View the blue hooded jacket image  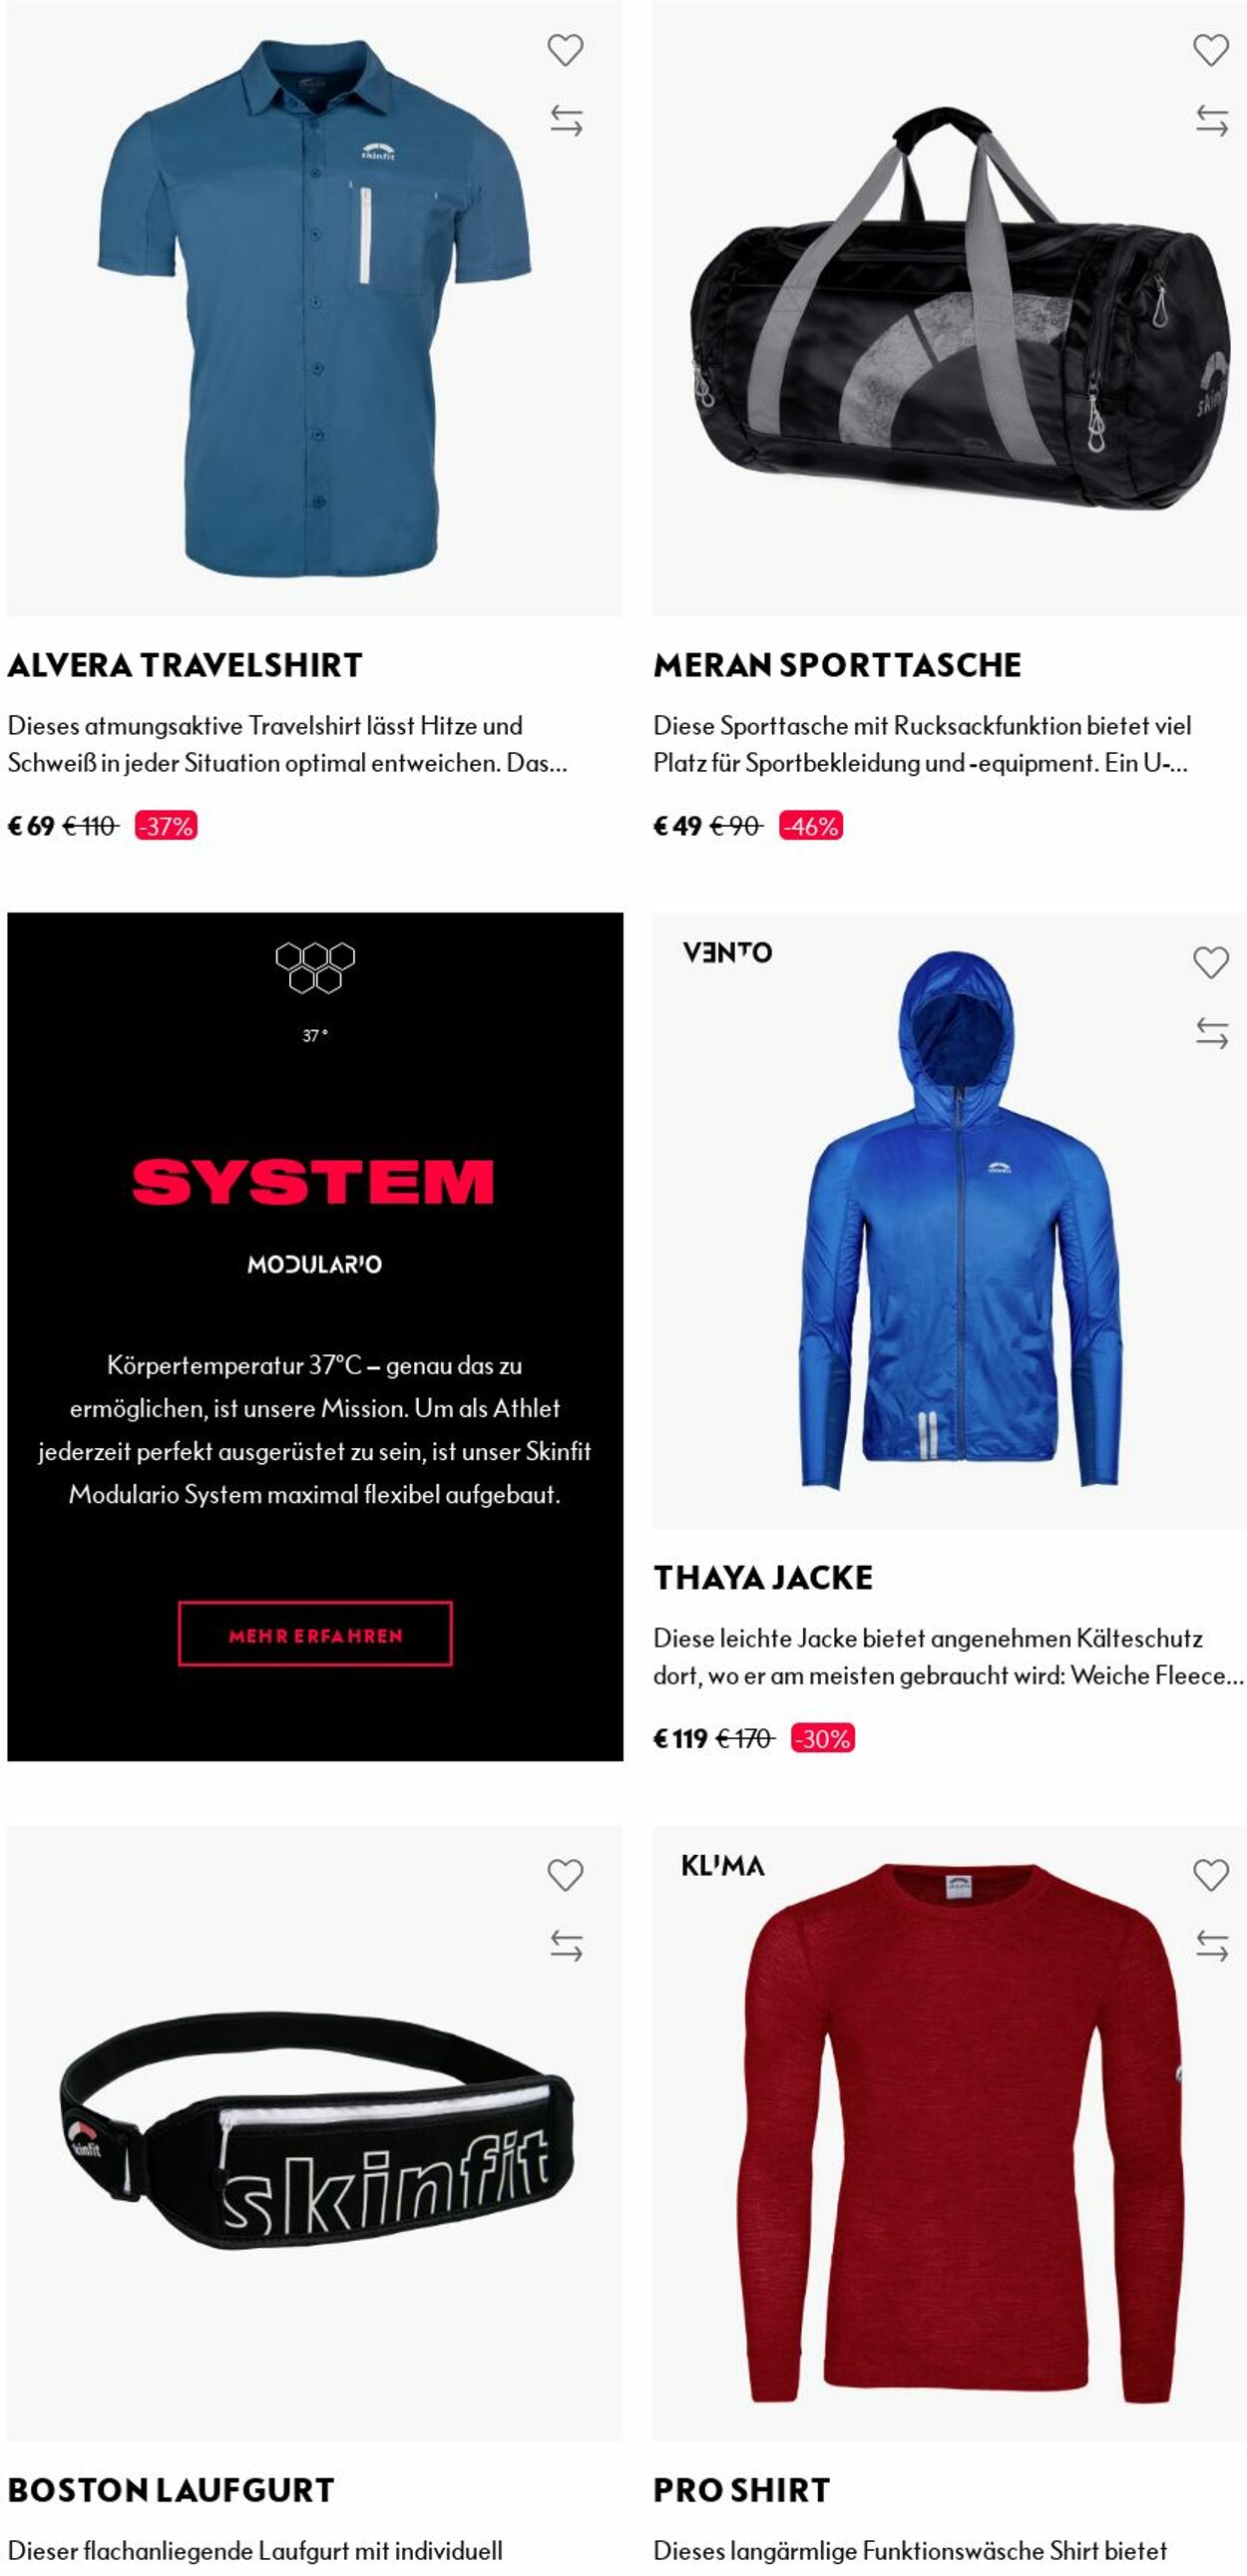point(950,1220)
